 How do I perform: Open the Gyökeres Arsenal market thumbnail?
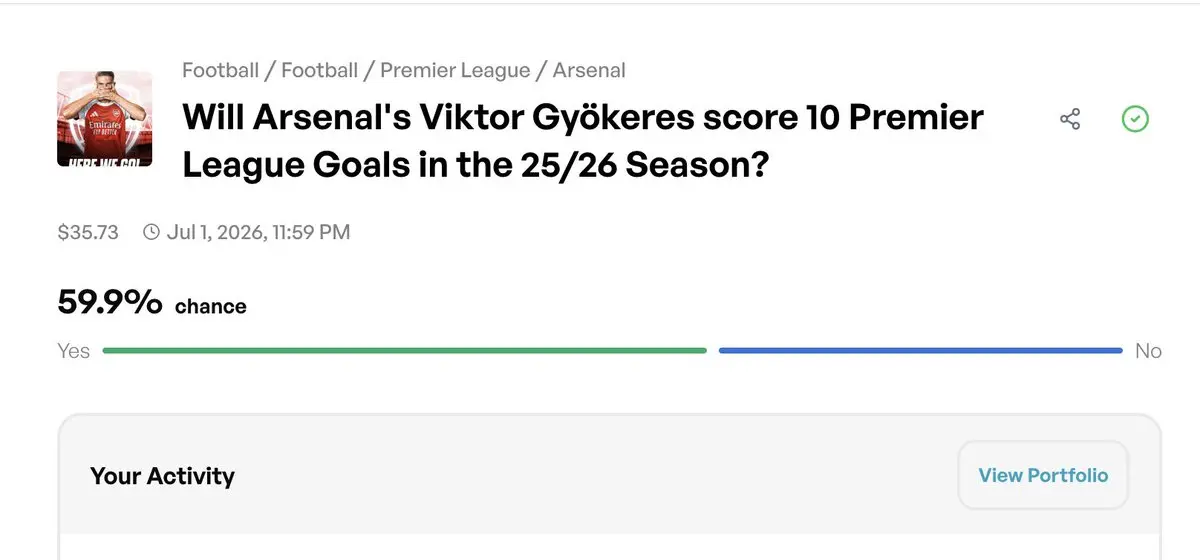105,119
